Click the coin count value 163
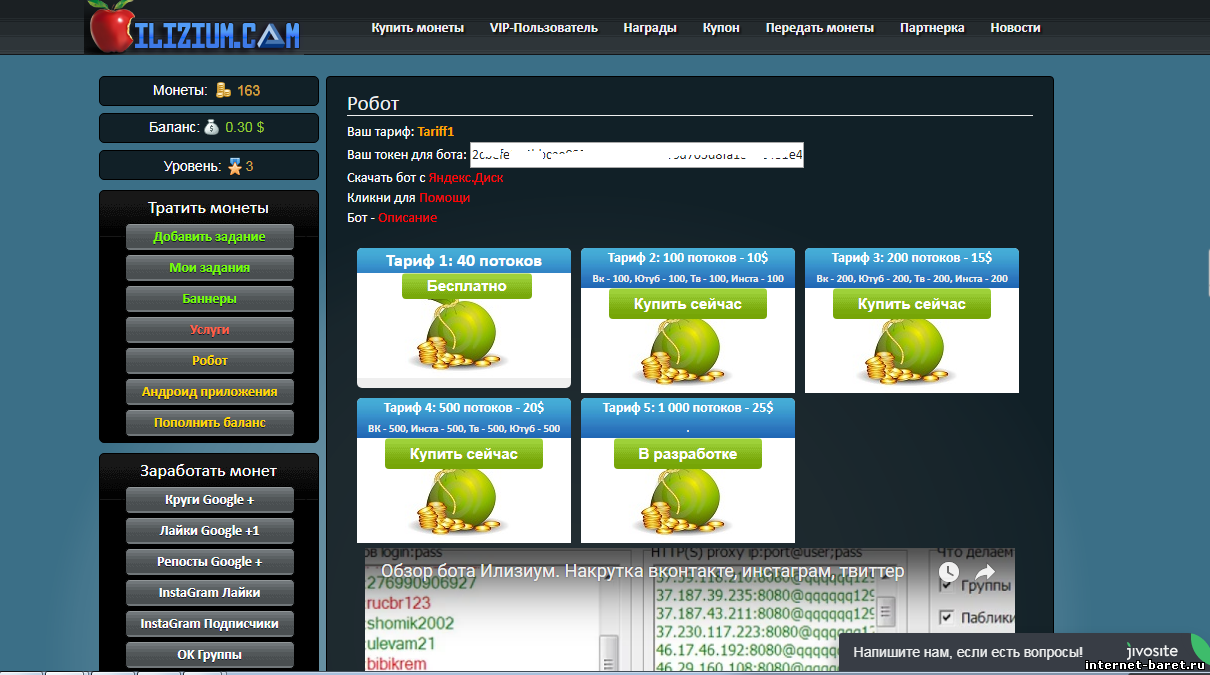Viewport: 1210px width, 675px height. 249,91
